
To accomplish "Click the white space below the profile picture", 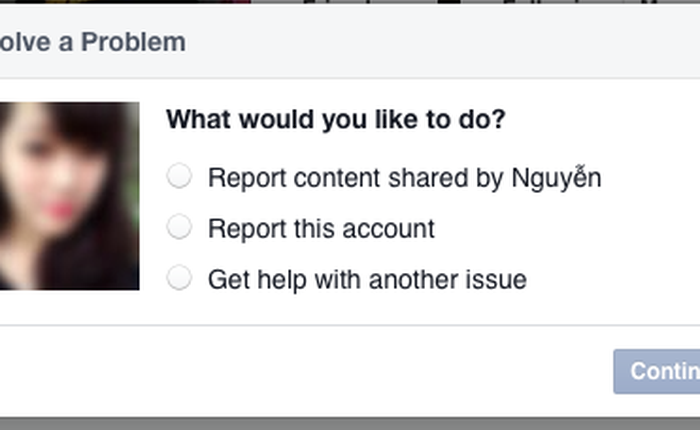I will tap(68, 307).
